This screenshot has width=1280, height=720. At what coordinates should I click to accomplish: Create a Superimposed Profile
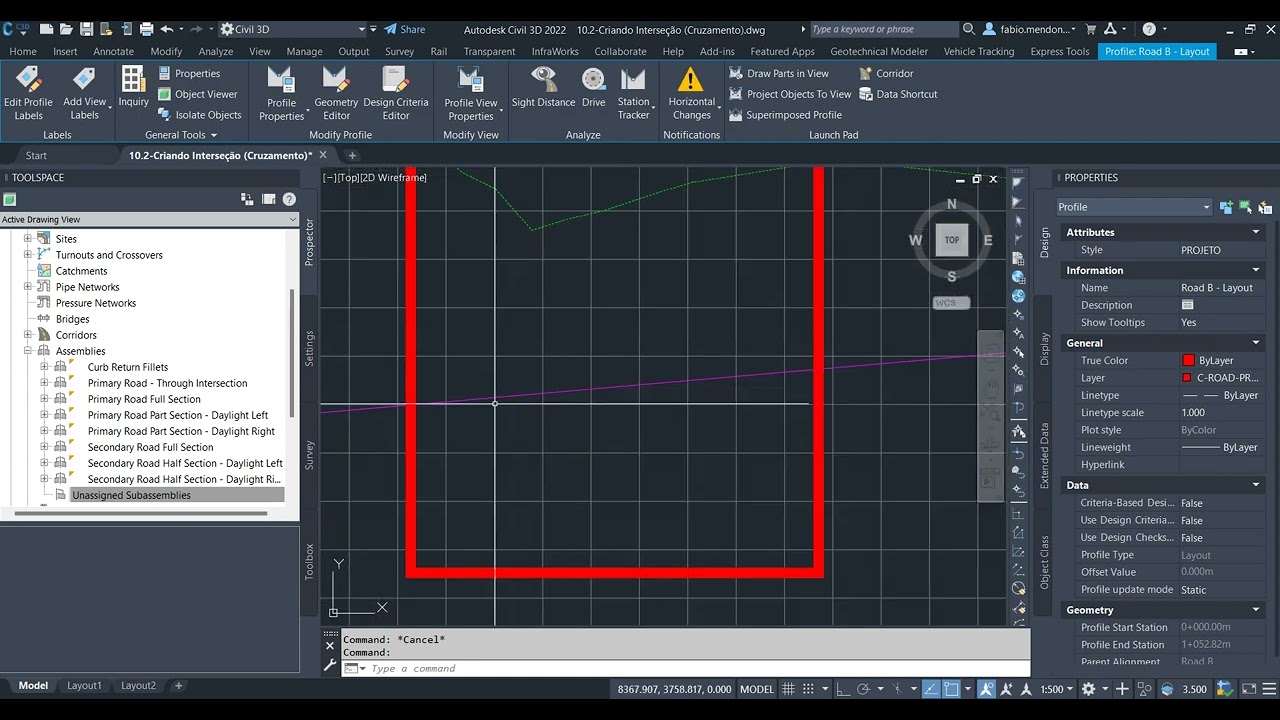(785, 115)
